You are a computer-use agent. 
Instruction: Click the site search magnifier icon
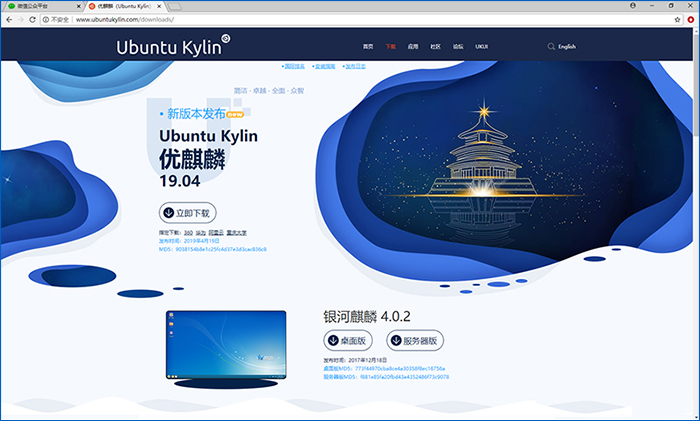551,46
